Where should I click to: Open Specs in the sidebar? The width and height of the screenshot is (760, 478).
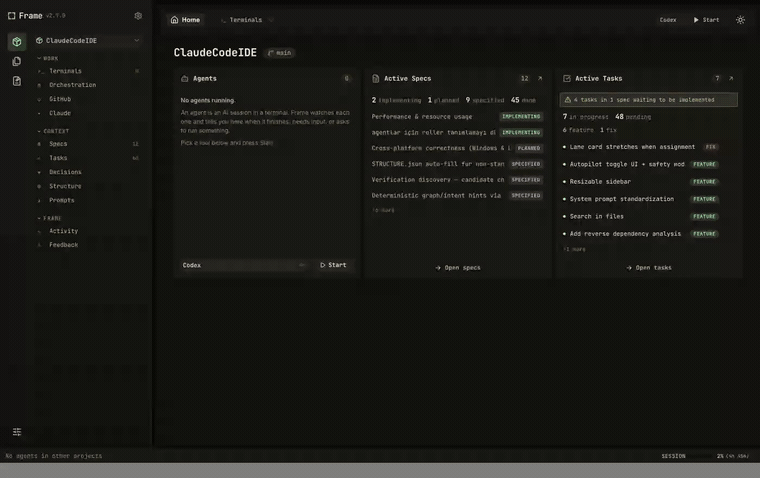pyautogui.click(x=88, y=144)
